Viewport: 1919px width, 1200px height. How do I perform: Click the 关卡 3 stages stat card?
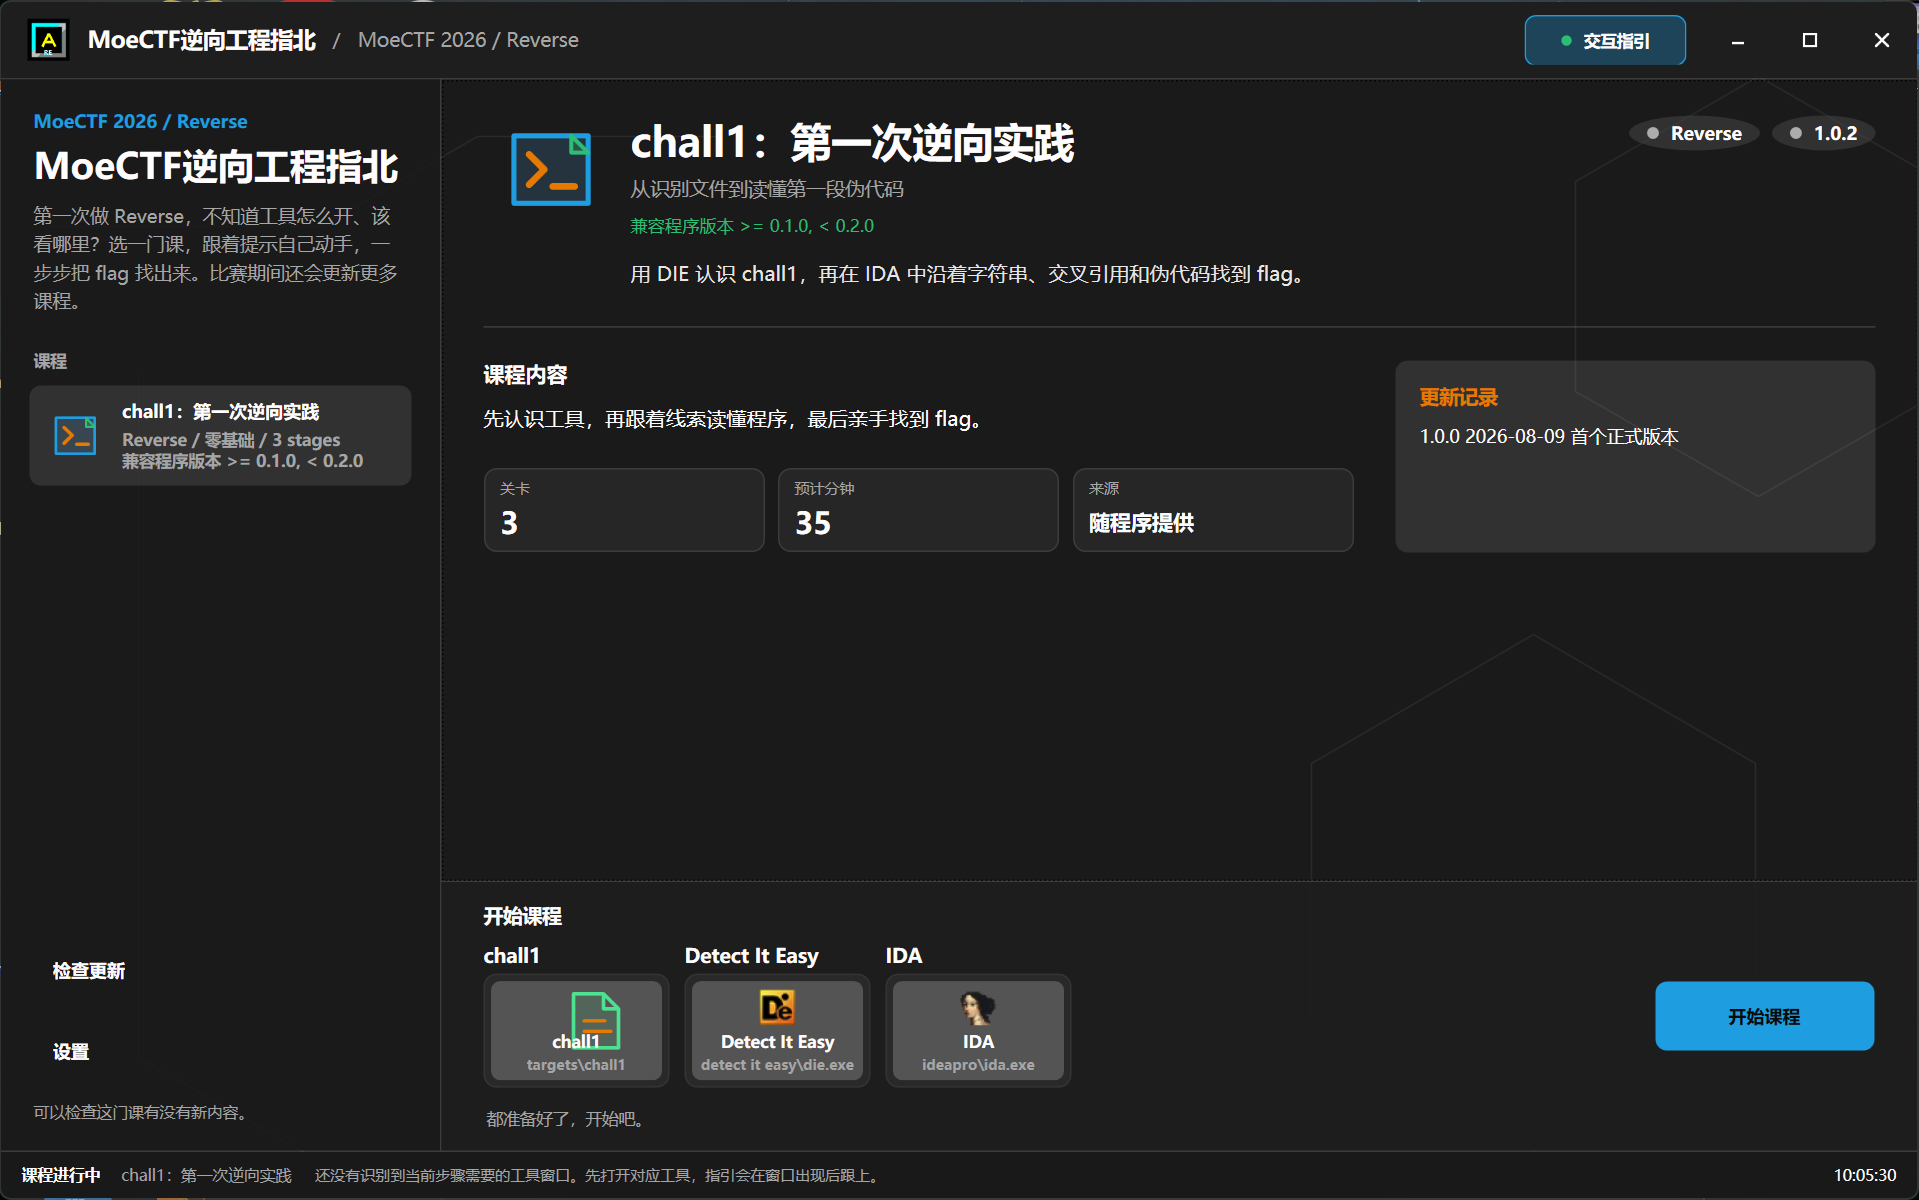(624, 510)
